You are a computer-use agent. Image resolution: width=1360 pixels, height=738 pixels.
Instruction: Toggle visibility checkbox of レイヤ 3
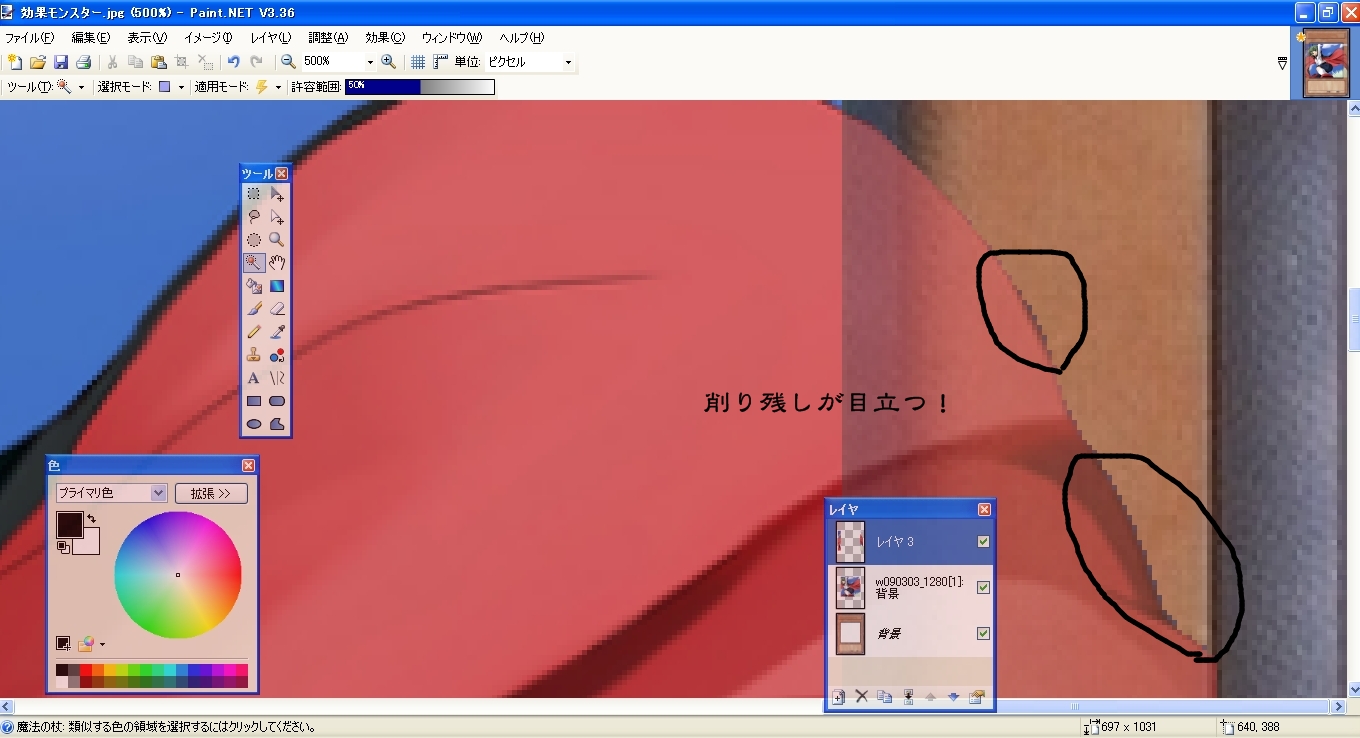coord(983,542)
